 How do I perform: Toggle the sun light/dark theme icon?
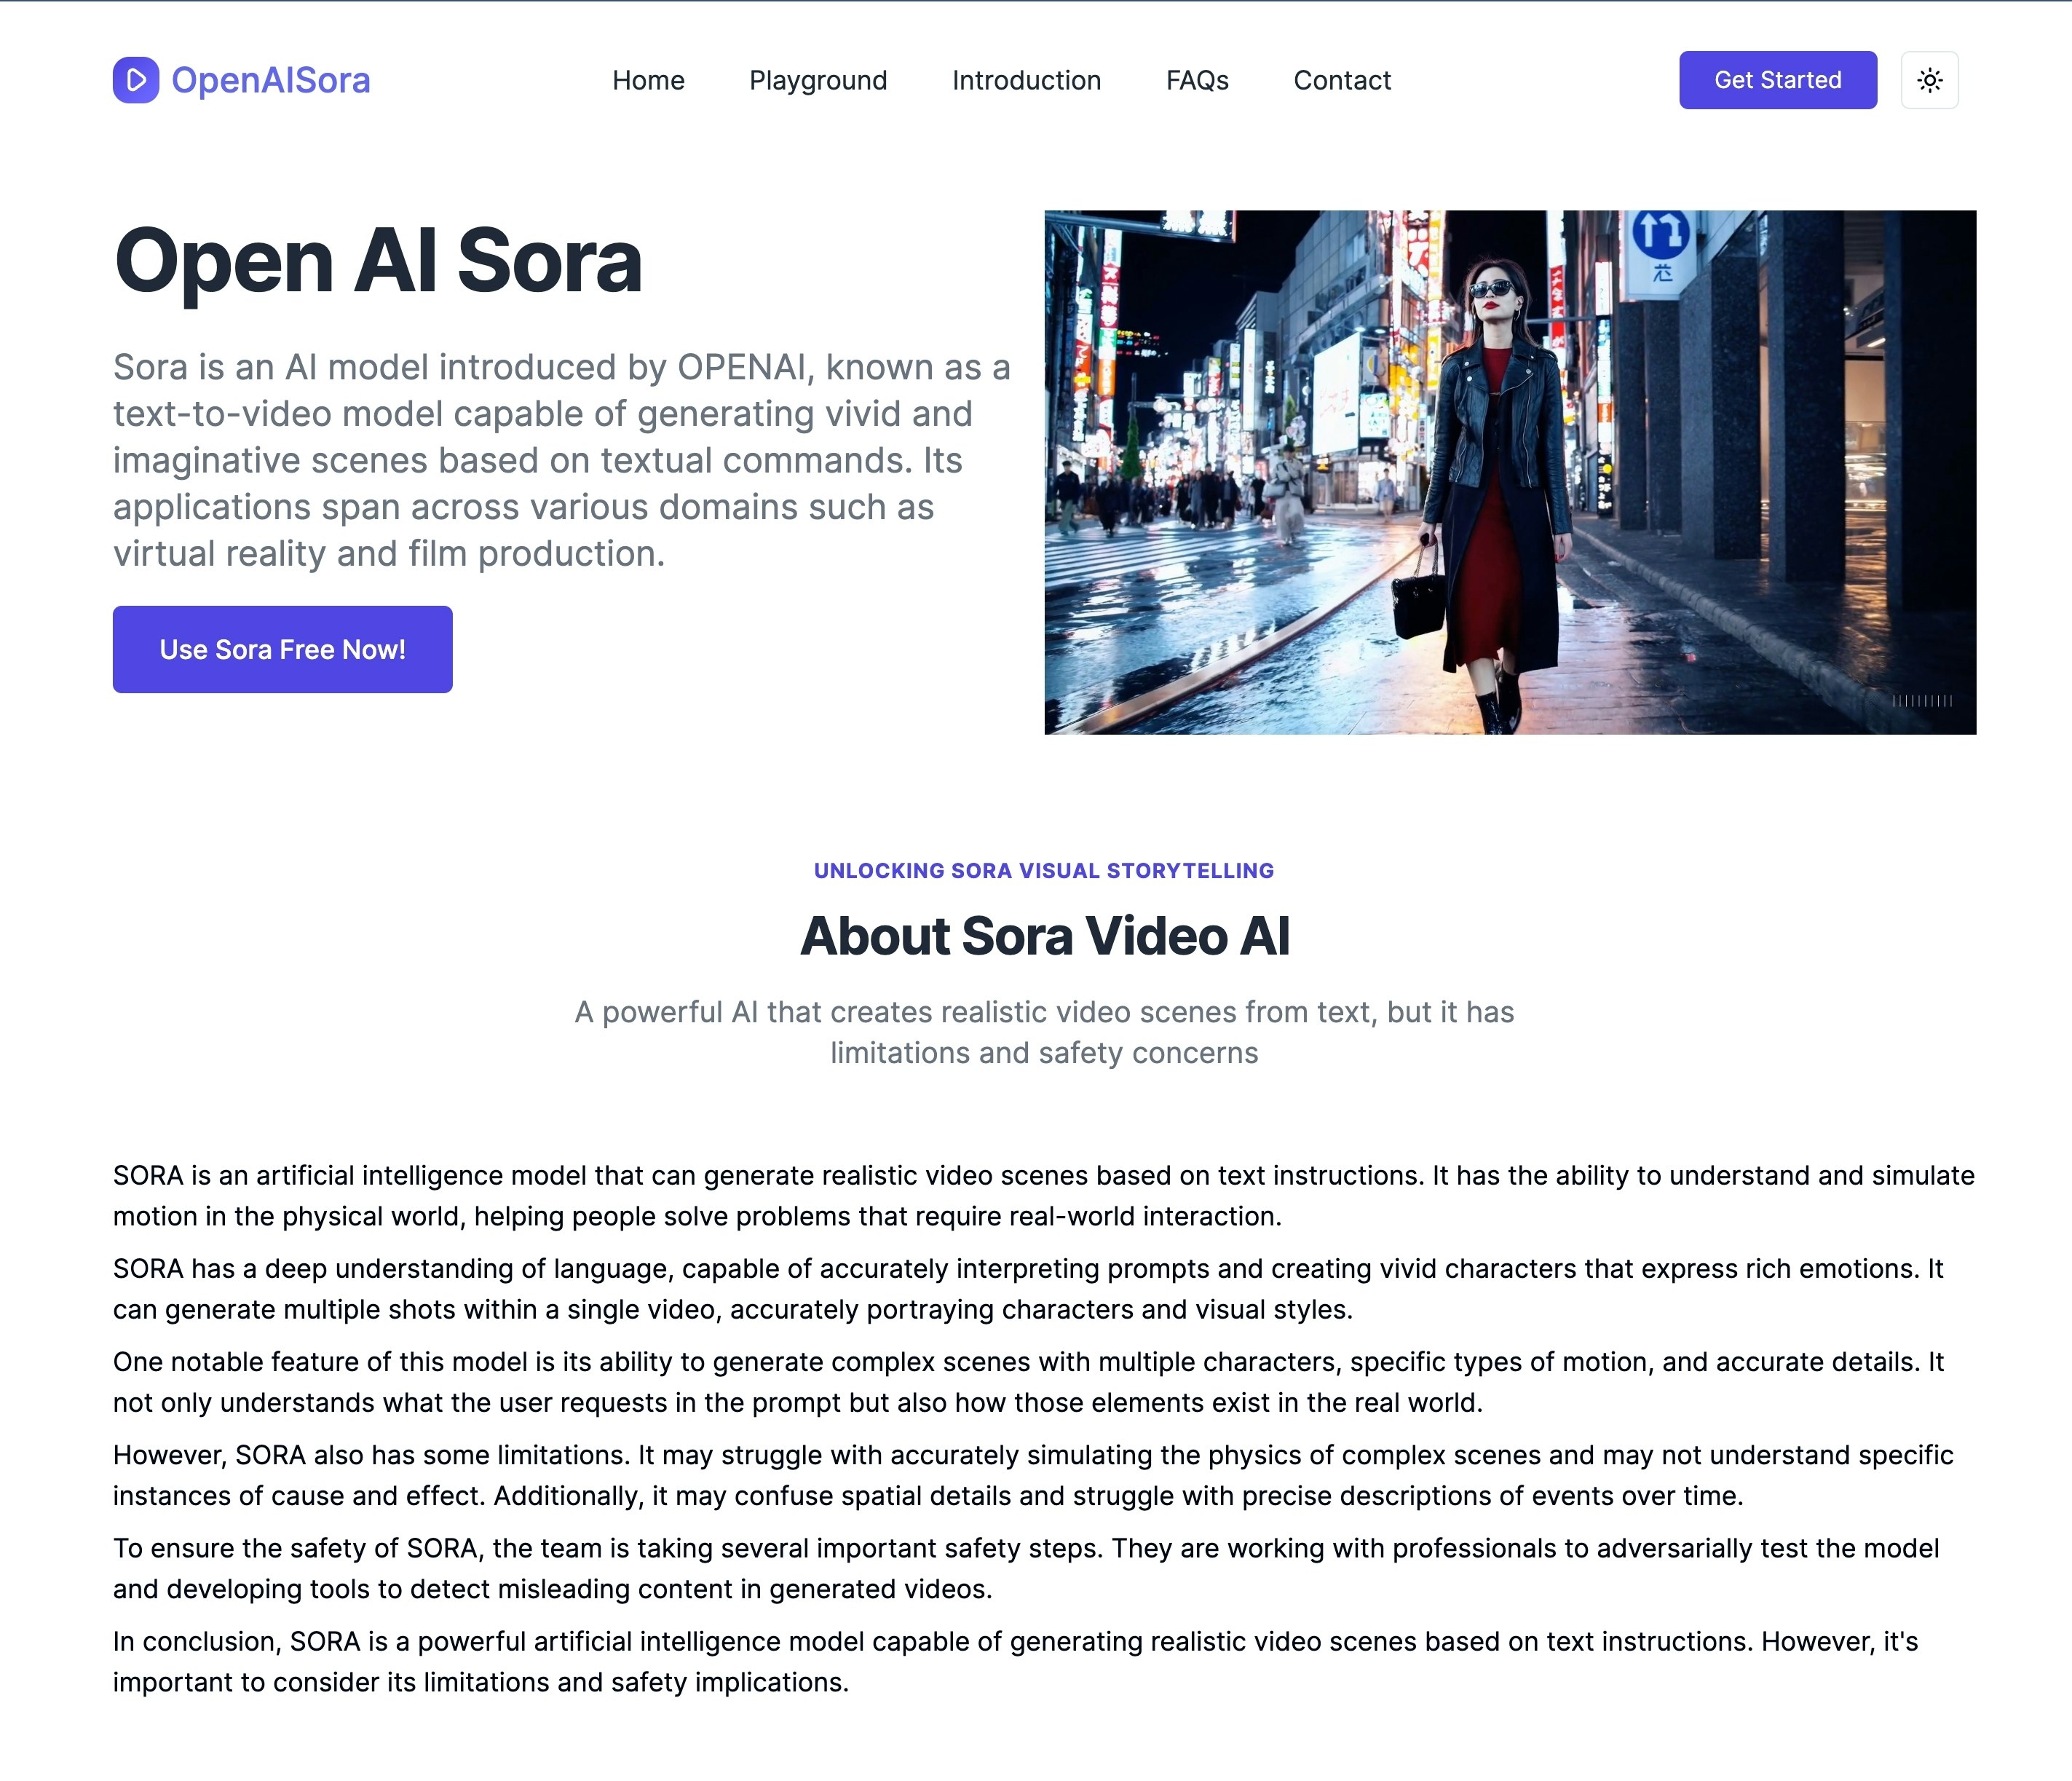point(1929,80)
